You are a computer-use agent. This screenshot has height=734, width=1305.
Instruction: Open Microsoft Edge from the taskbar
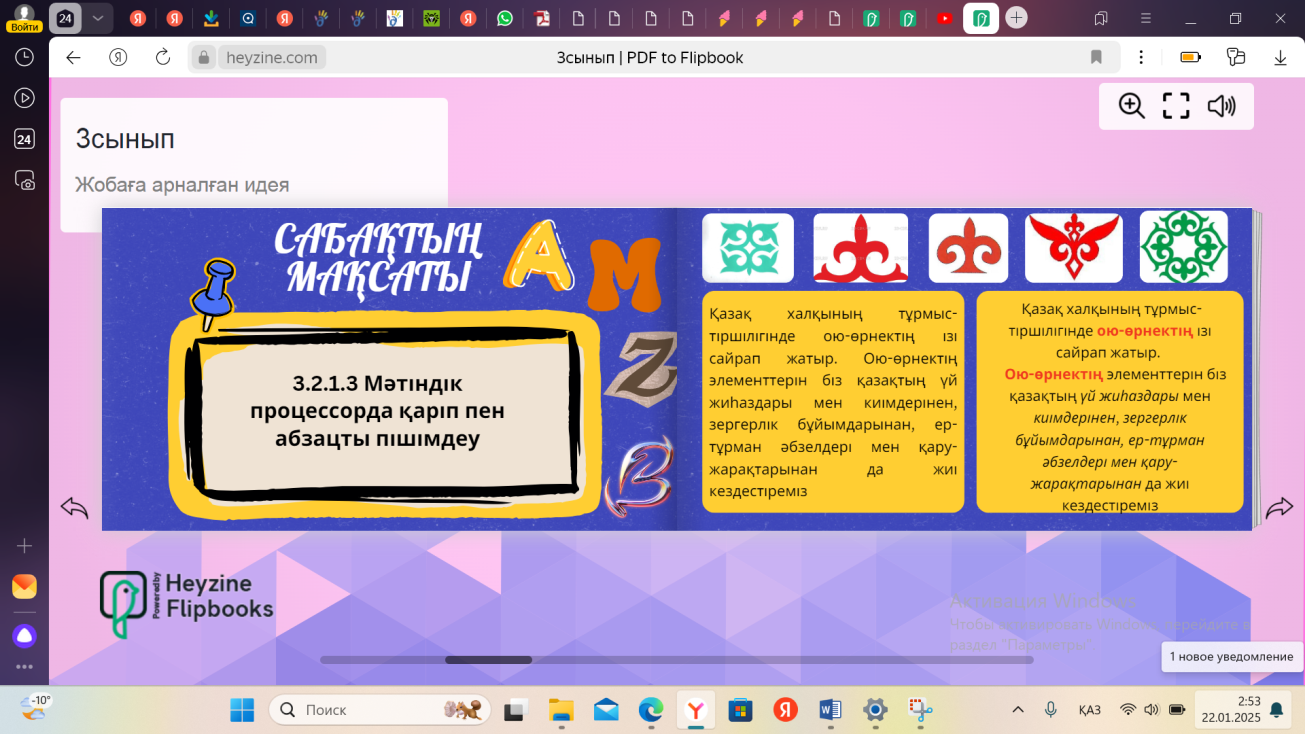click(x=650, y=710)
